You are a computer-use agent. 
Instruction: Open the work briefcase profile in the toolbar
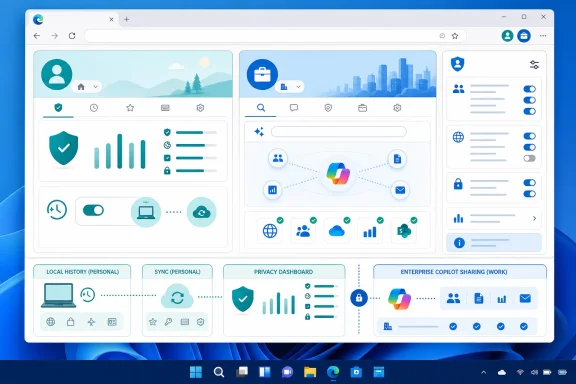tap(524, 36)
